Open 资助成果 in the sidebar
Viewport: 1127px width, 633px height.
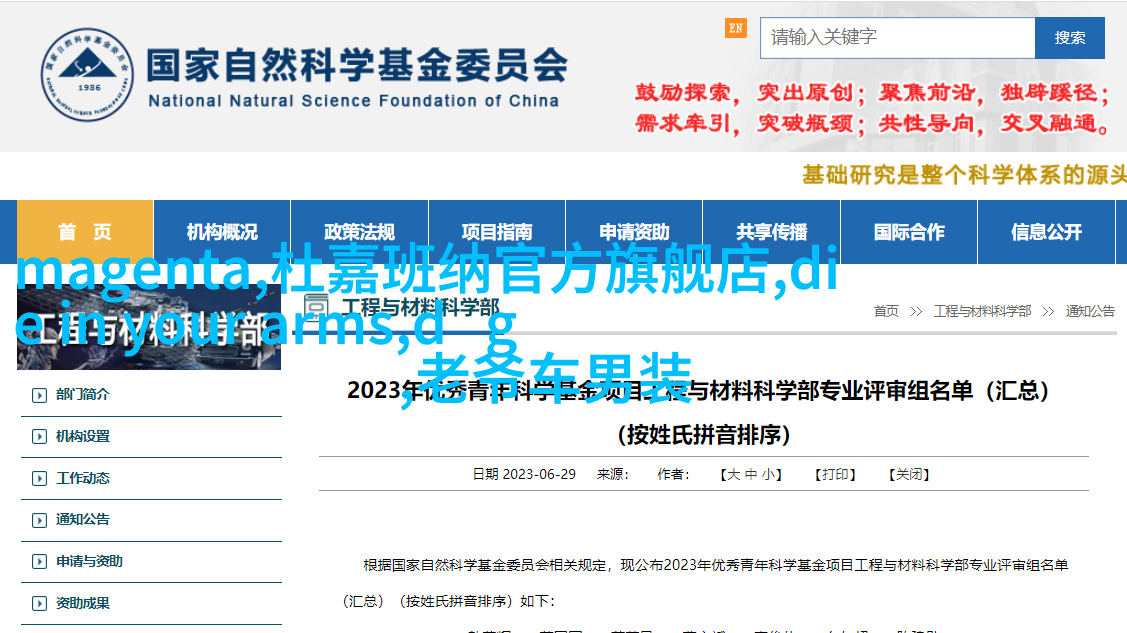tap(83, 603)
